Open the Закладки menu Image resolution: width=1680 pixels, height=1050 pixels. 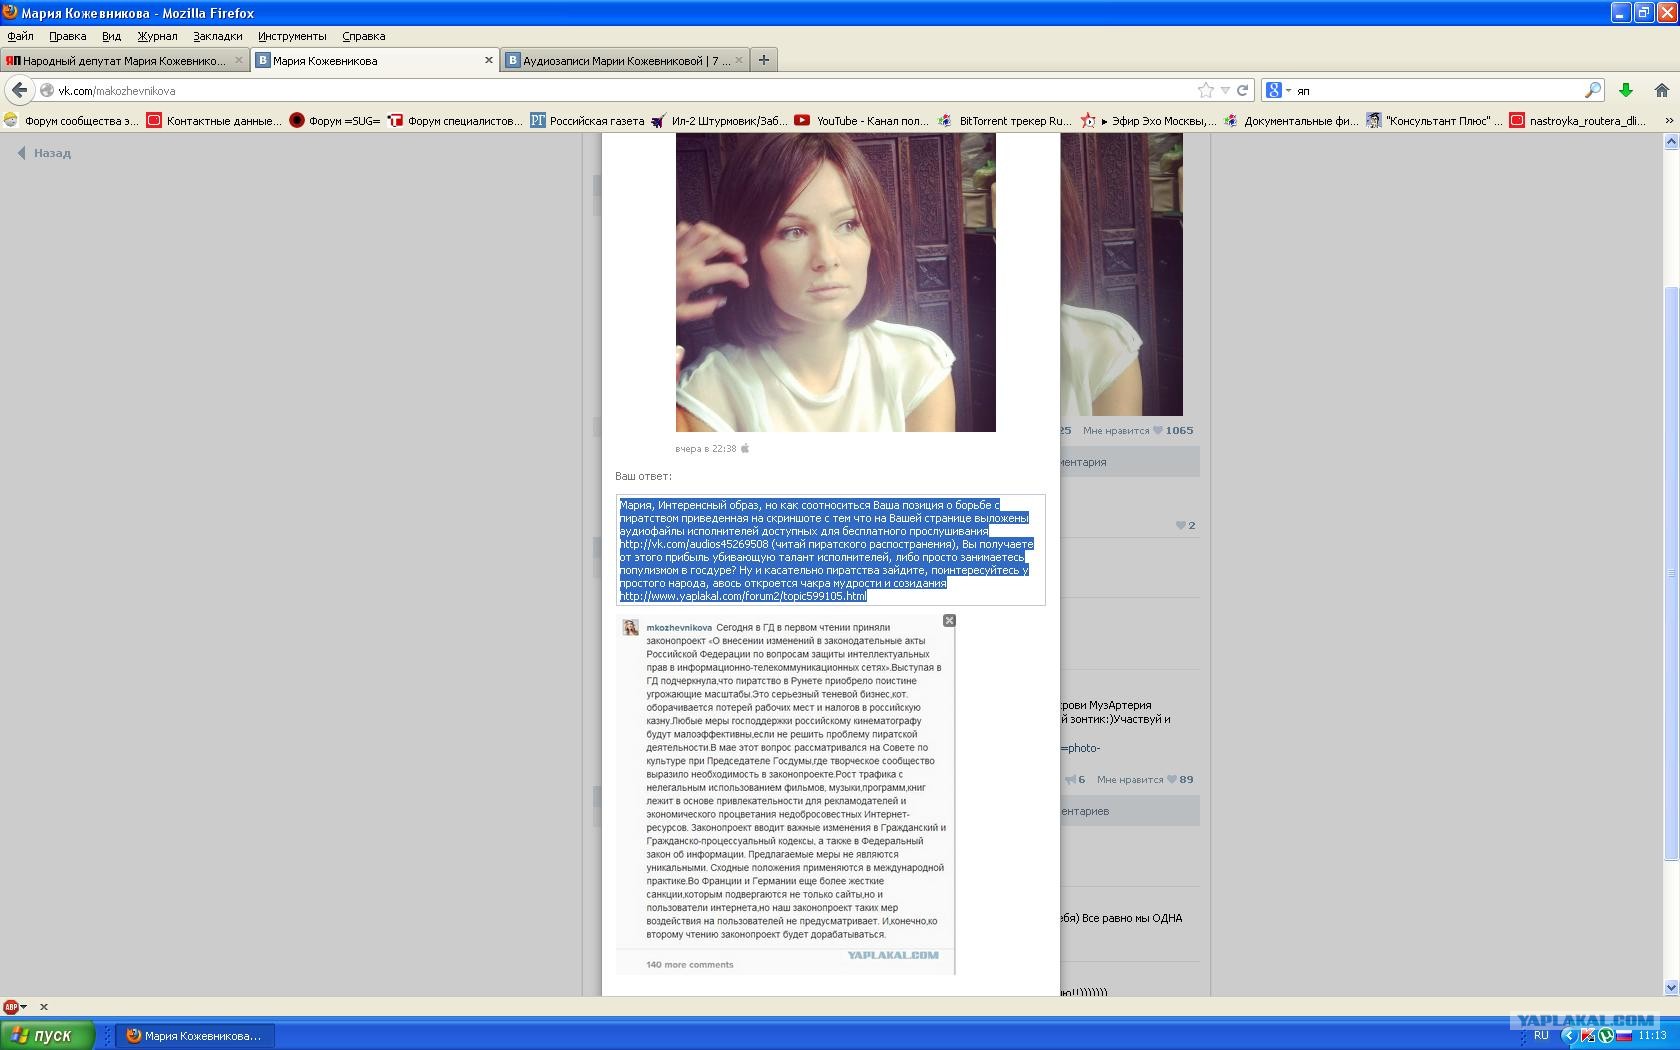tap(217, 36)
